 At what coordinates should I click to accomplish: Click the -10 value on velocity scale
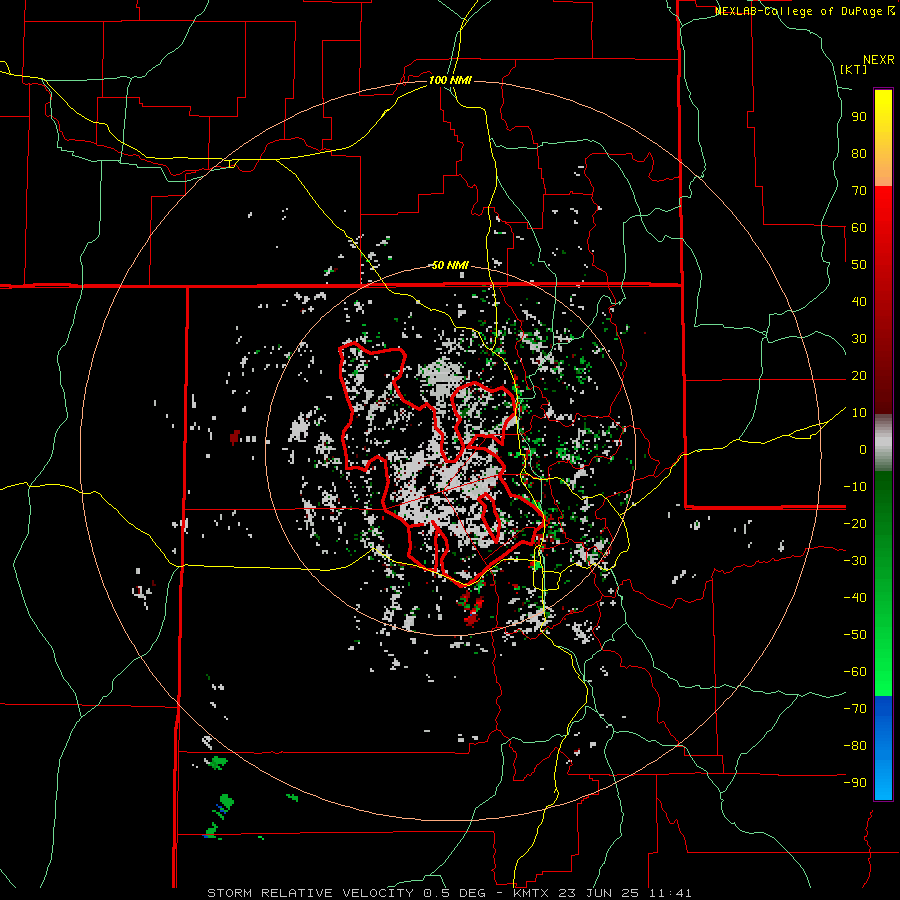(x=855, y=487)
